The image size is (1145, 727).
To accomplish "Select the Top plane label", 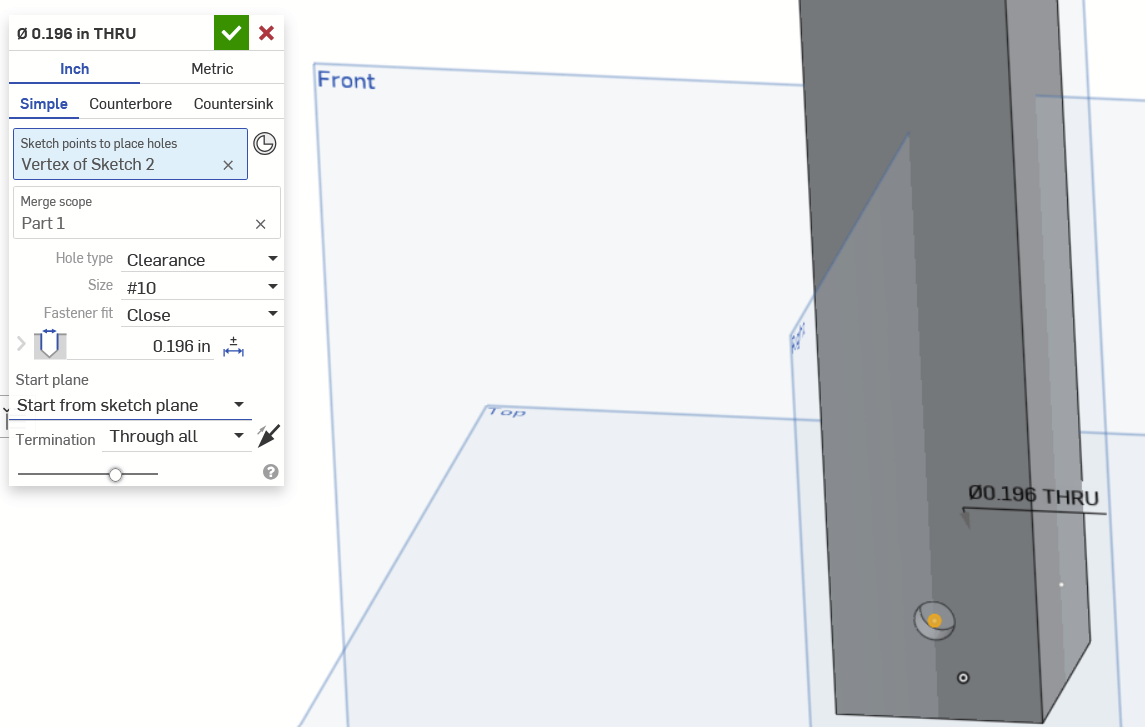I will tap(507, 412).
